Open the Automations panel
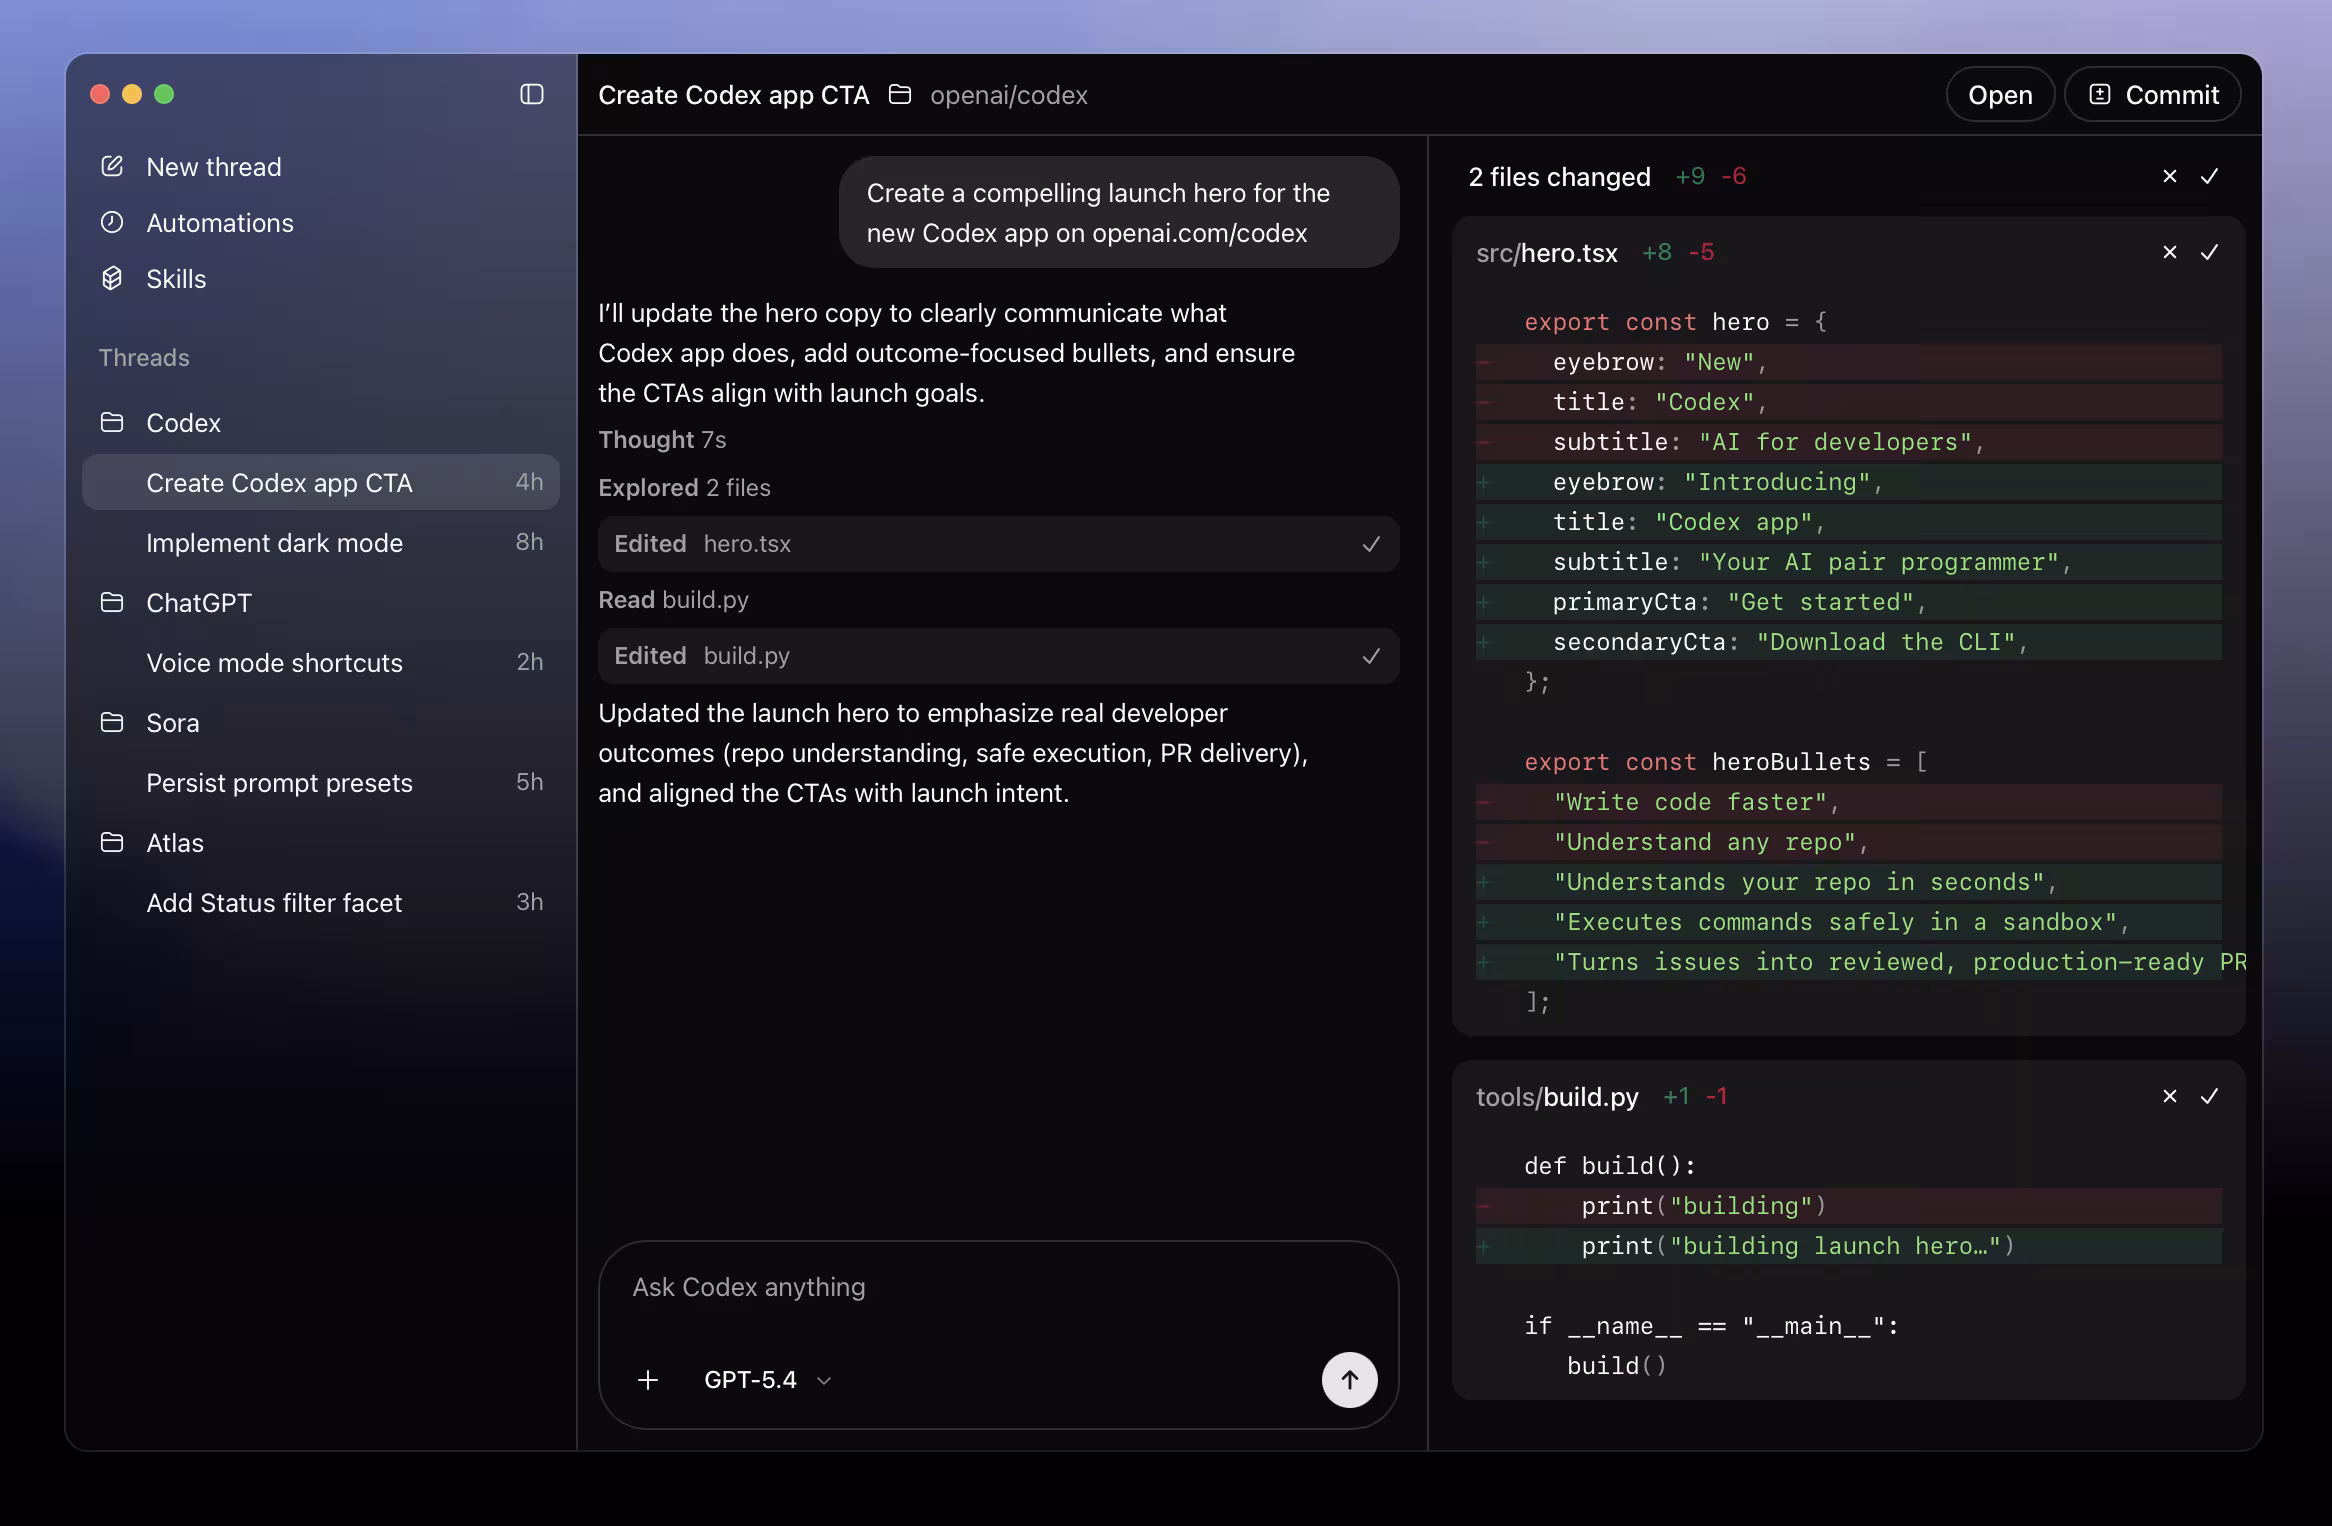The width and height of the screenshot is (2332, 1526). coord(220,223)
